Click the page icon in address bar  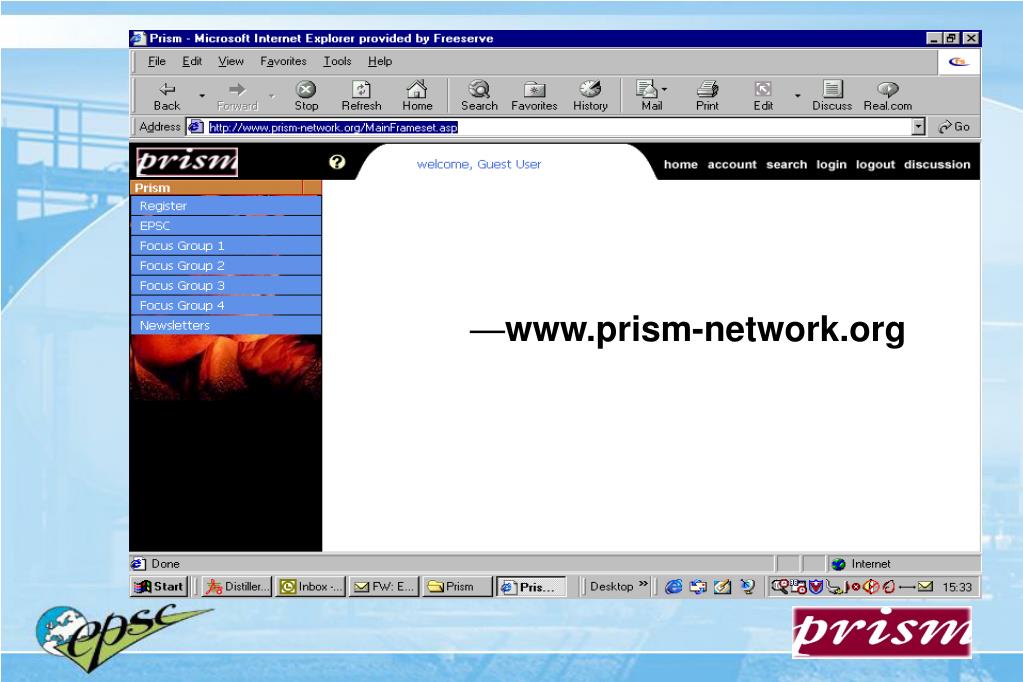195,127
